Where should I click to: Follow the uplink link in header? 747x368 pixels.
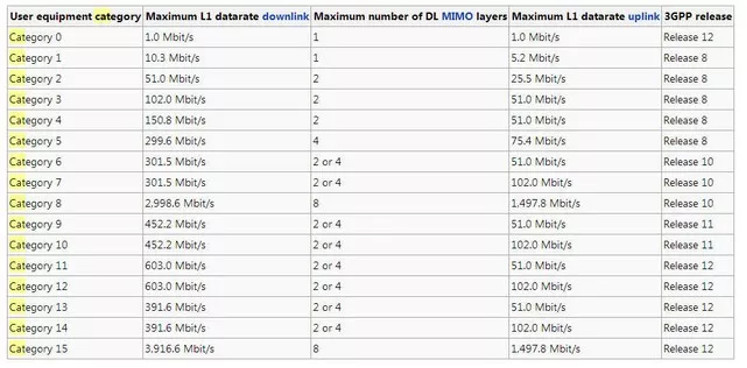[644, 17]
